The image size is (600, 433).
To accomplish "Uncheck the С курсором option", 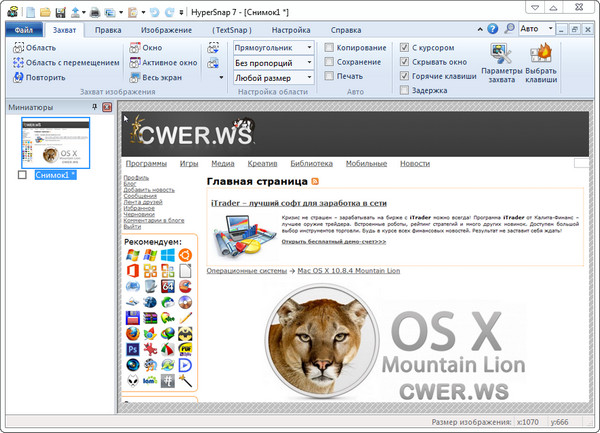I will [404, 47].
